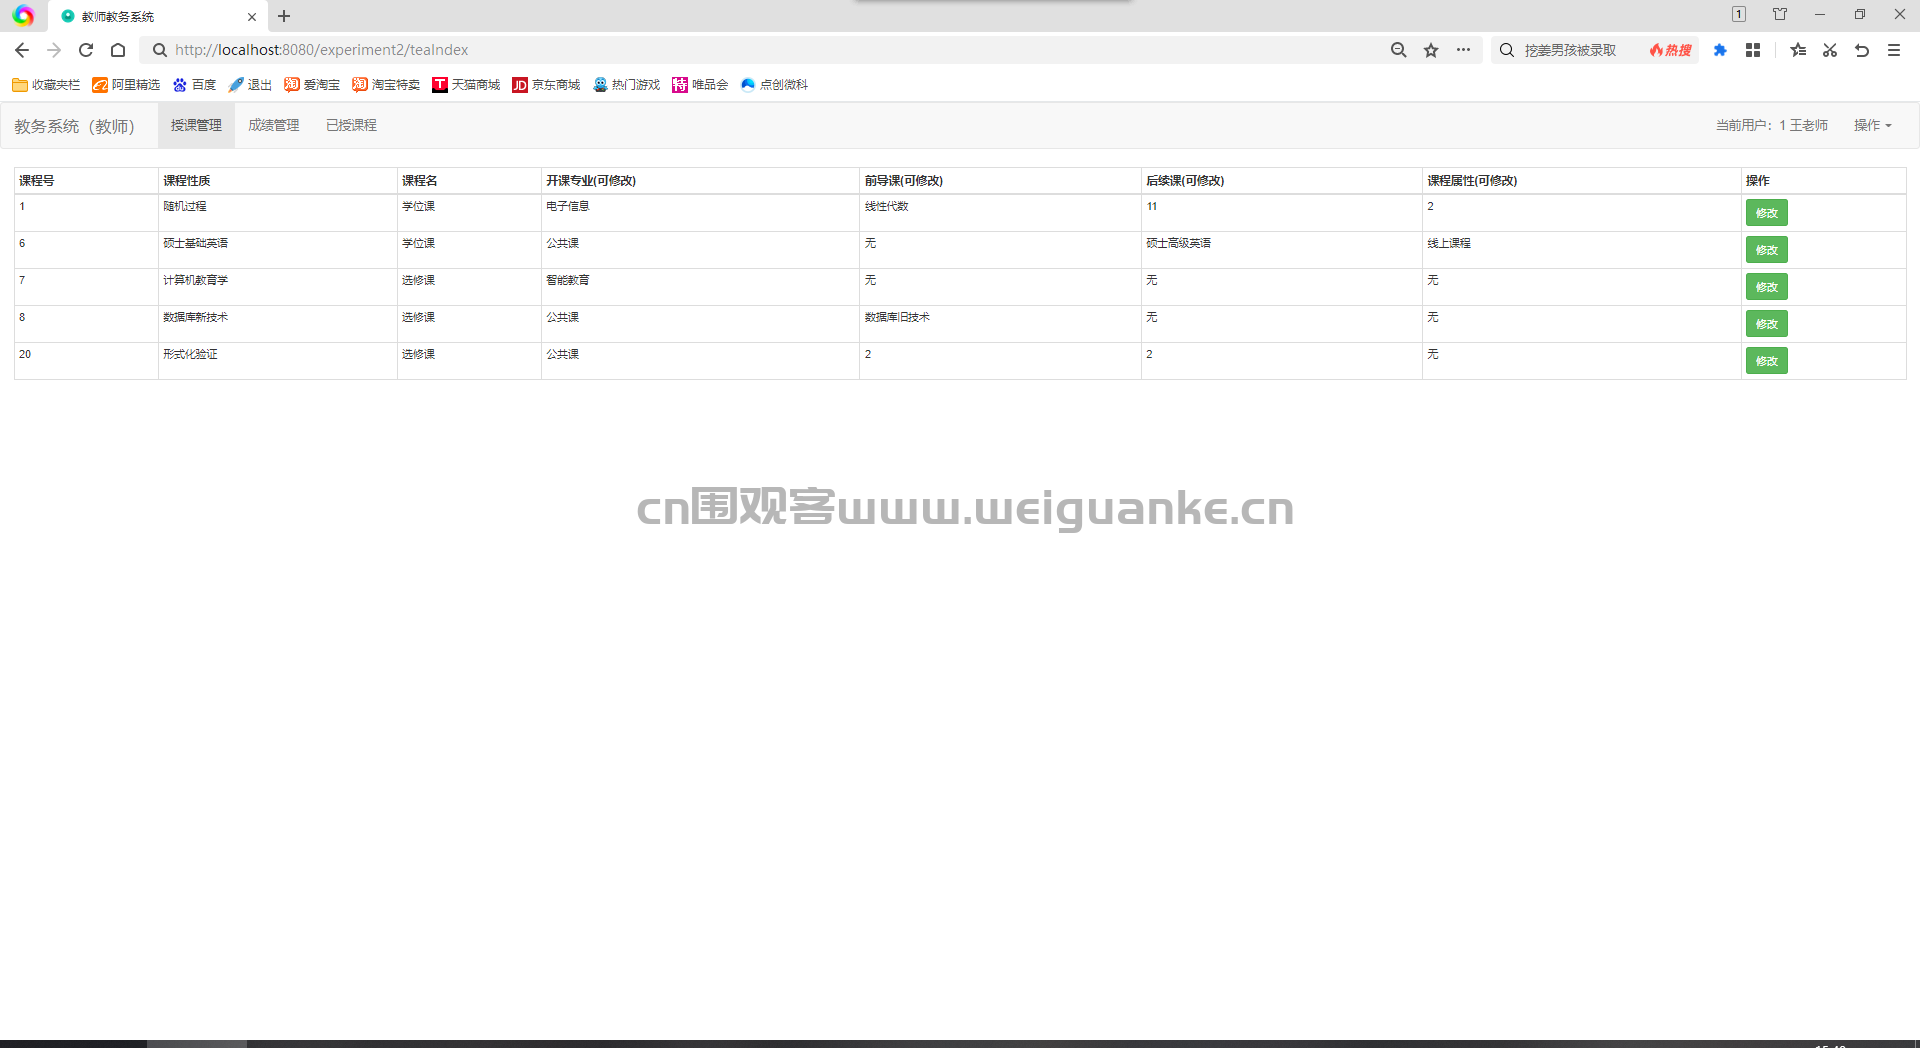Click the magnifier zoom icon in address bar
The height and width of the screenshot is (1048, 1920).
(1399, 50)
